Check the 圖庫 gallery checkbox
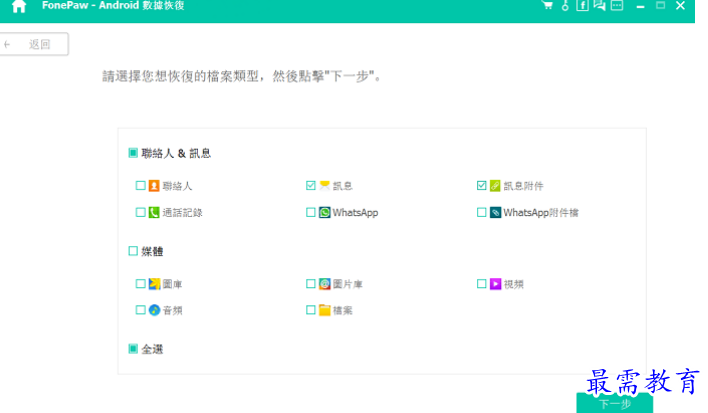Viewport: 708px width, 413px height. tap(140, 283)
